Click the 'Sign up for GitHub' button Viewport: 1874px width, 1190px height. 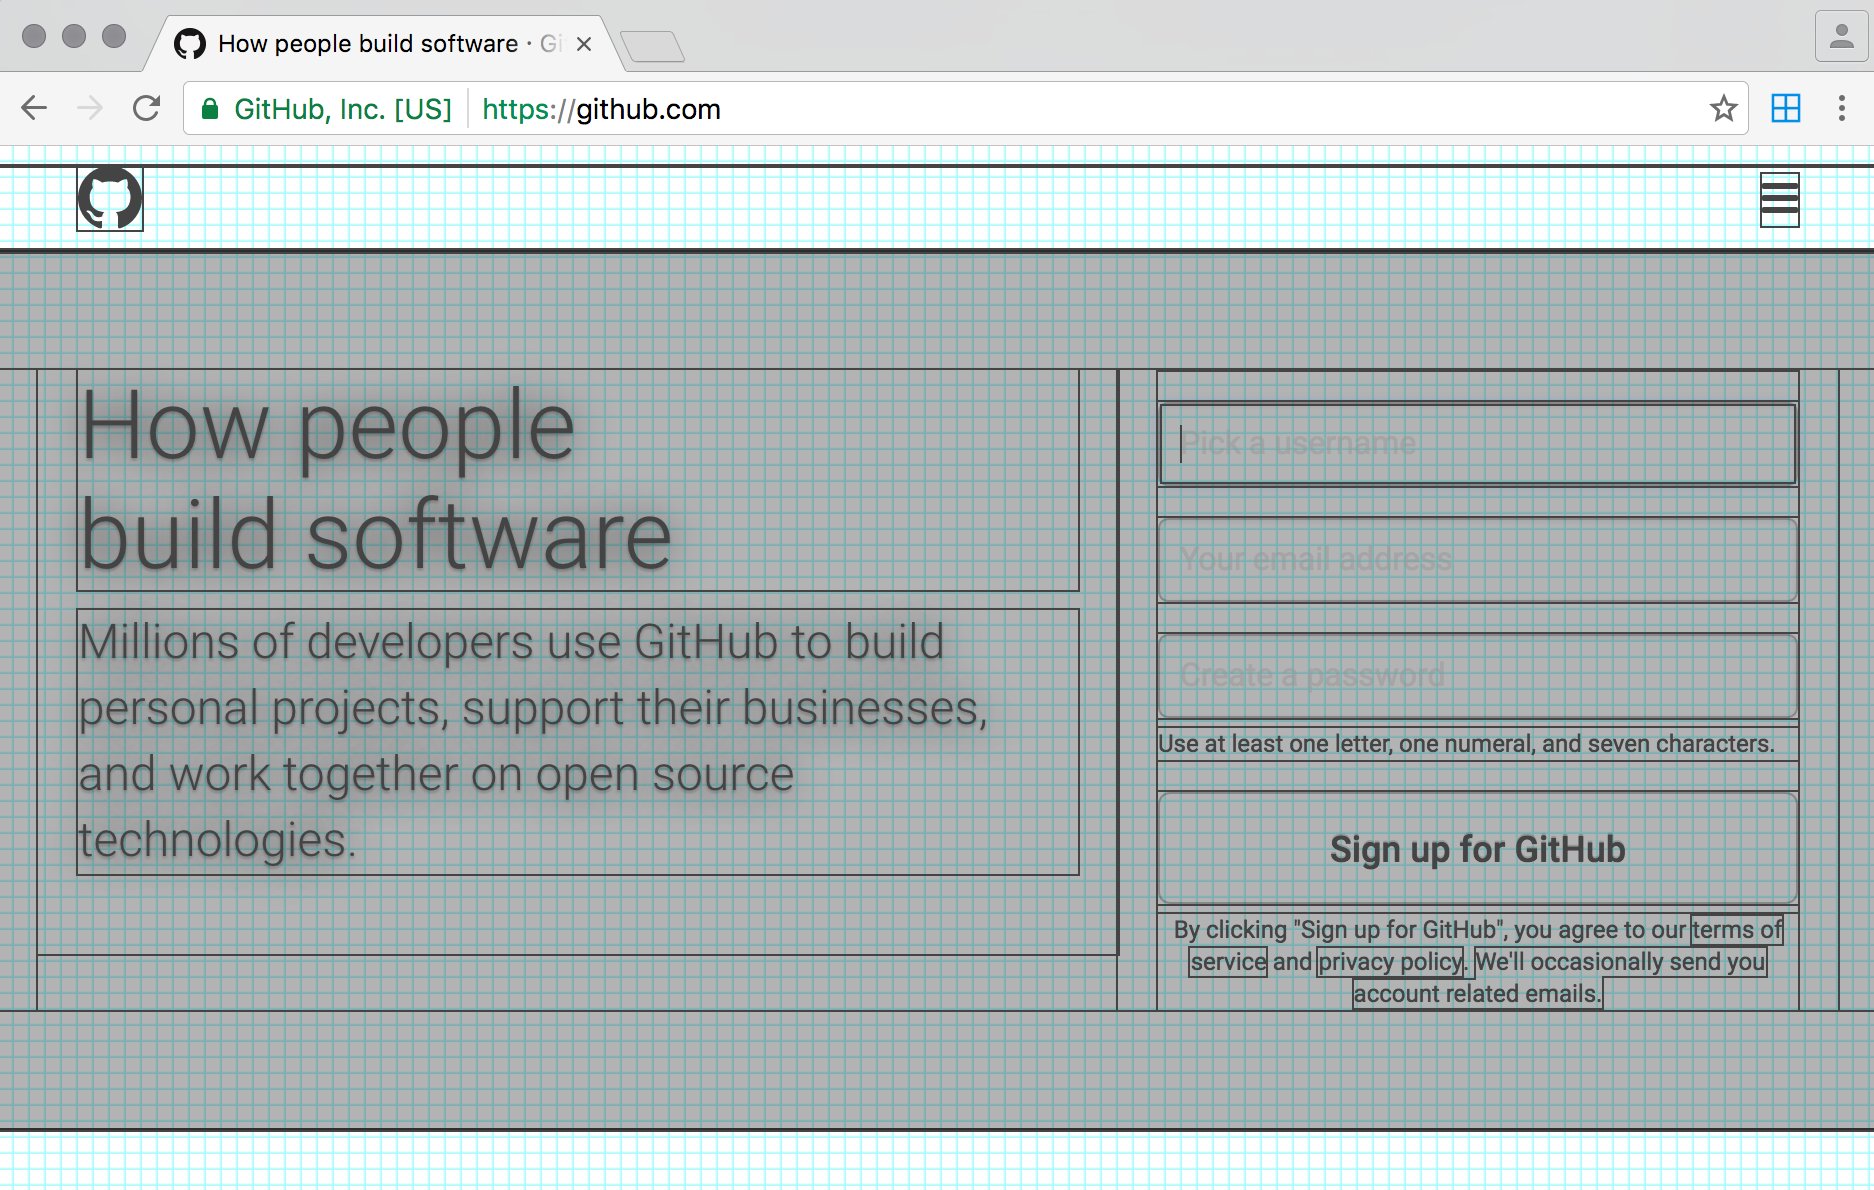[x=1478, y=849]
